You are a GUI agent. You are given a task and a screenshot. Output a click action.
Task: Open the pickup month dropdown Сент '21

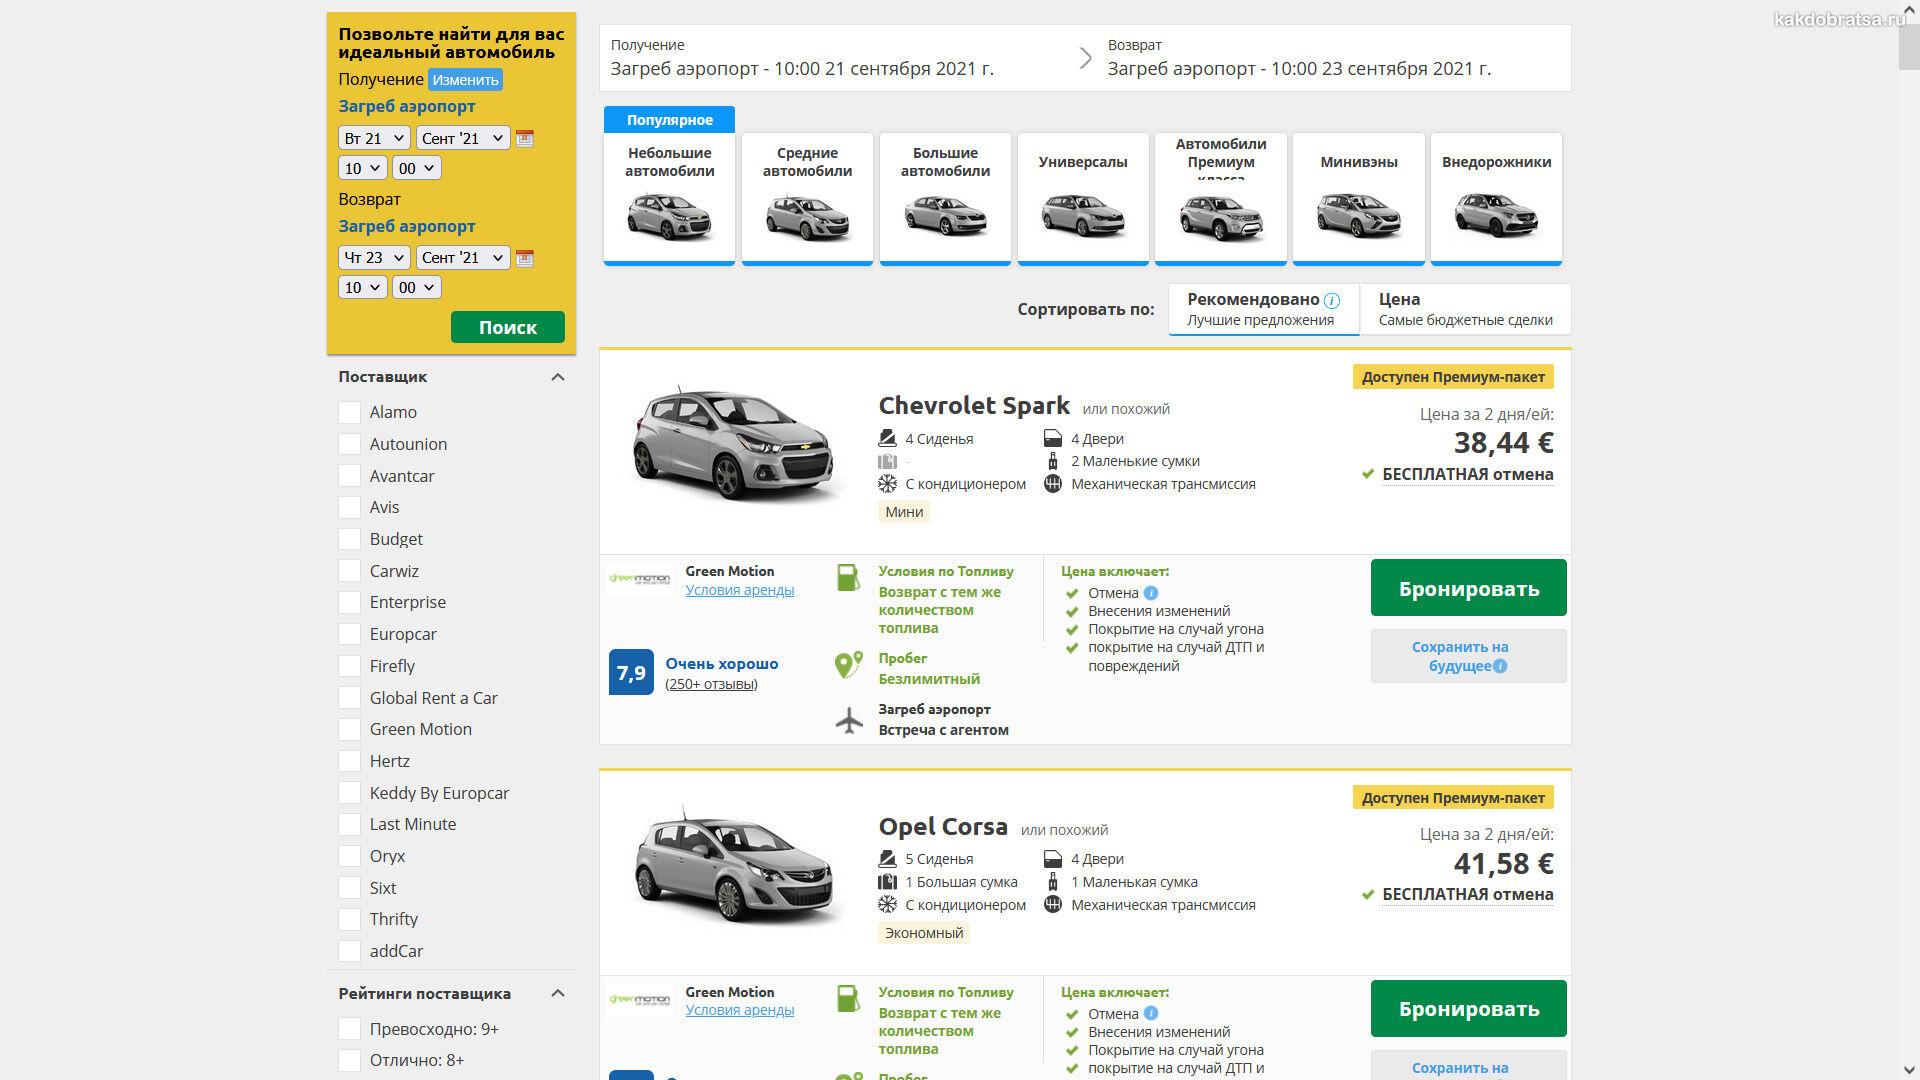click(463, 138)
